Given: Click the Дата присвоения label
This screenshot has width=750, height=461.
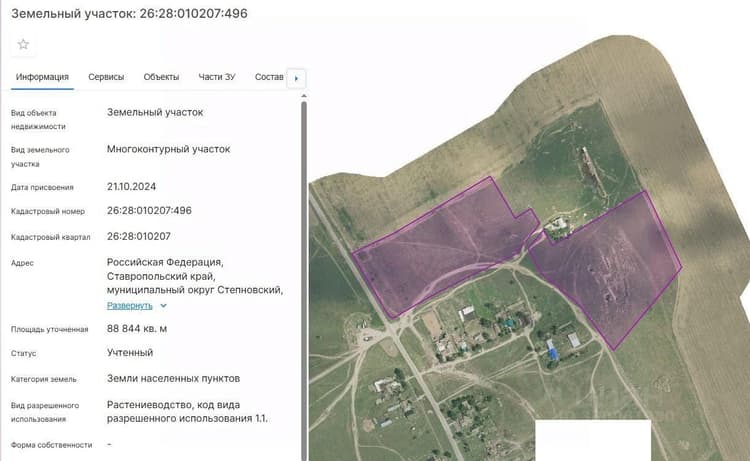Looking at the screenshot, I should click(x=42, y=187).
